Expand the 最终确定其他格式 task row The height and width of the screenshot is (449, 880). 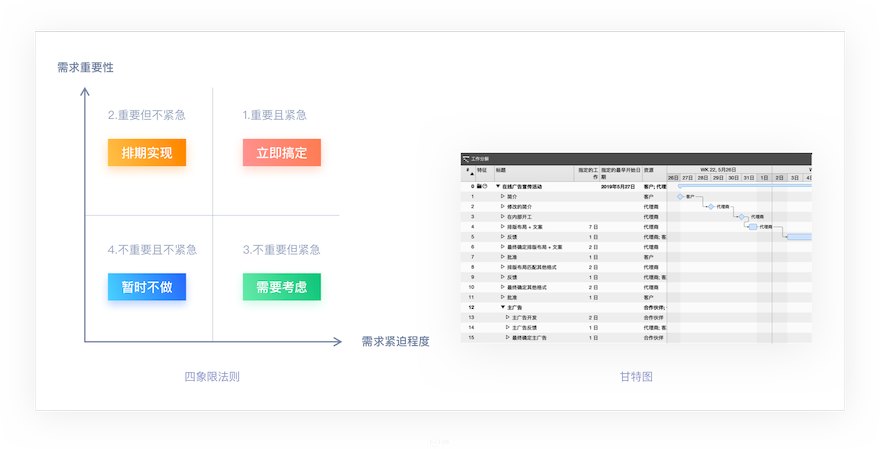click(x=503, y=287)
